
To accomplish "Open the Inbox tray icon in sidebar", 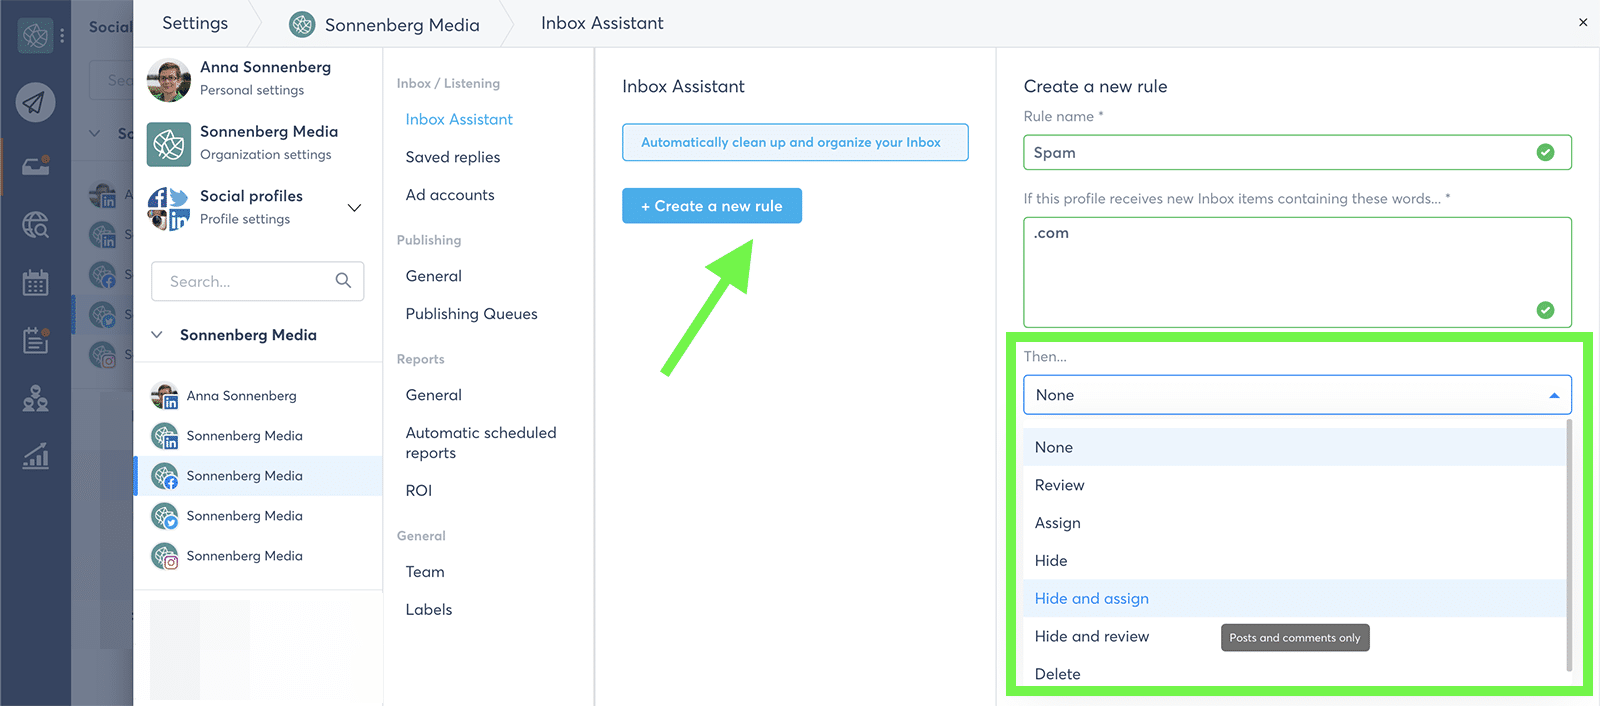I will 36,166.
